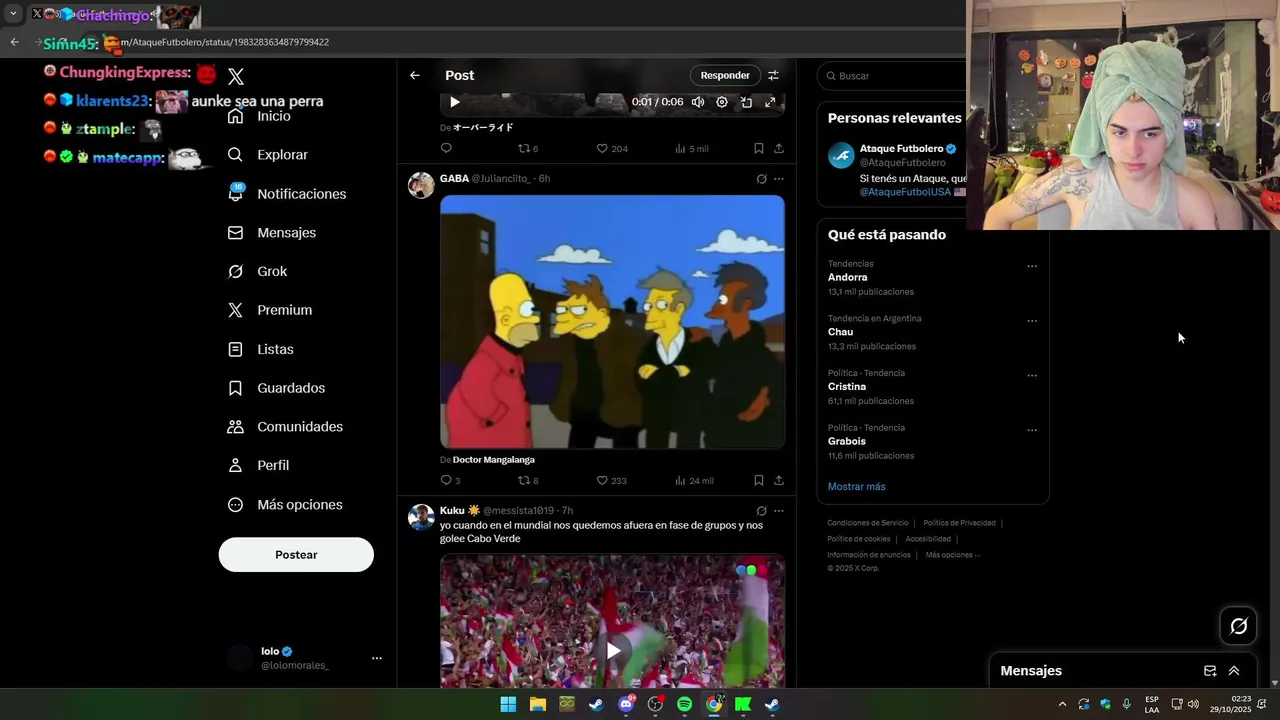Open Premium in the sidebar

[270, 310]
